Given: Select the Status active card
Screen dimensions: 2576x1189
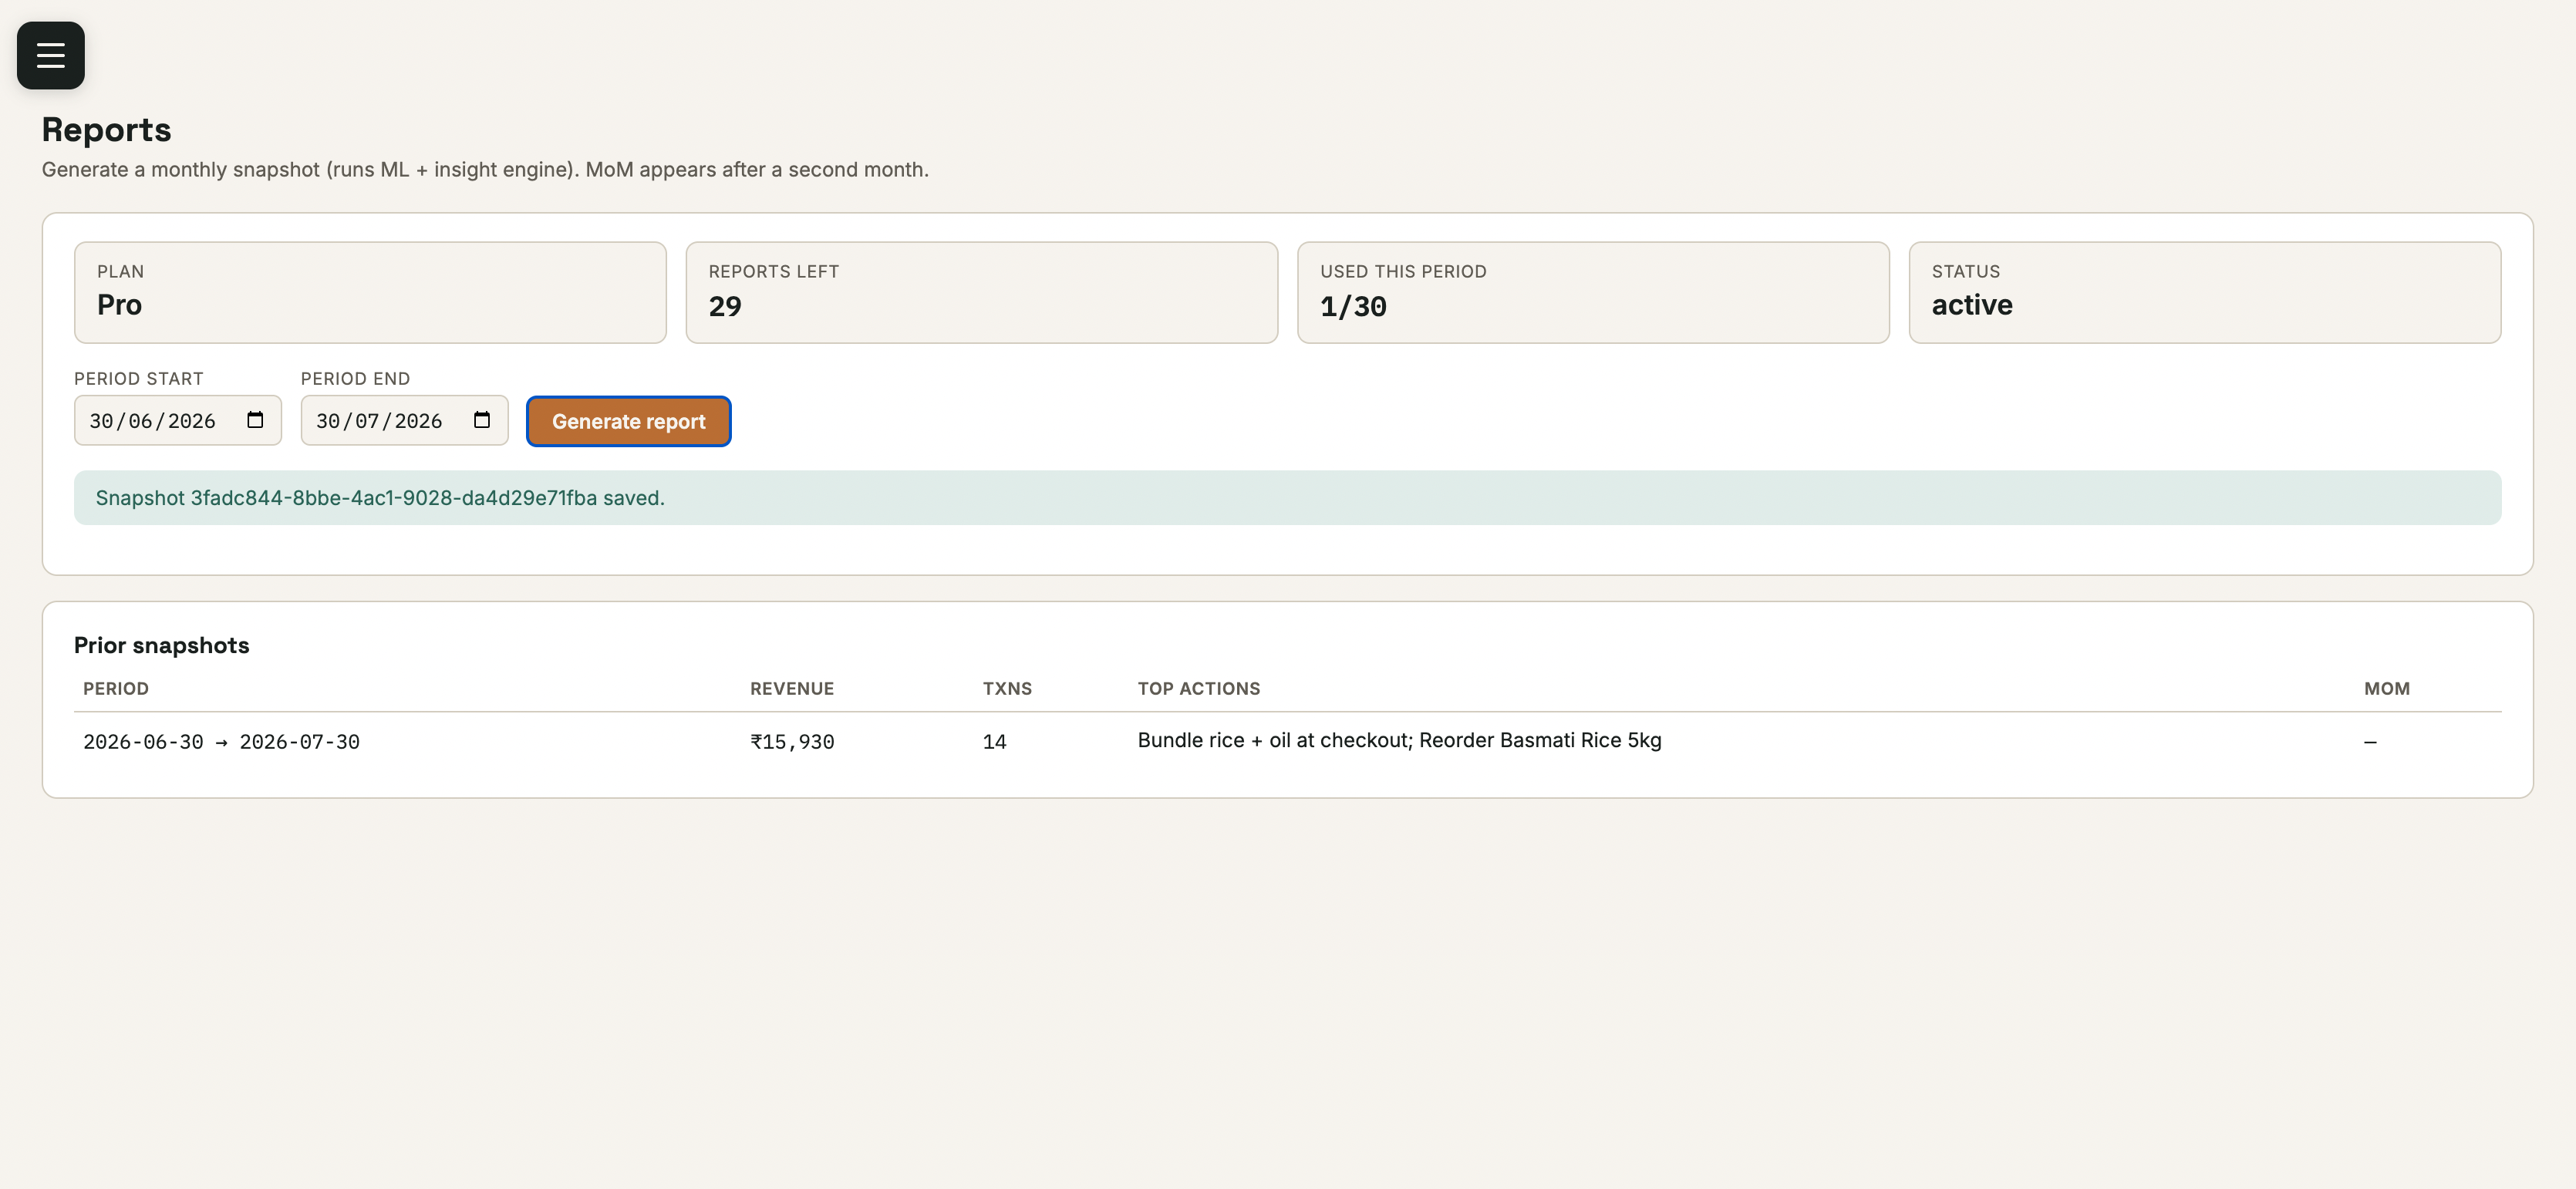Looking at the screenshot, I should click(x=2205, y=292).
